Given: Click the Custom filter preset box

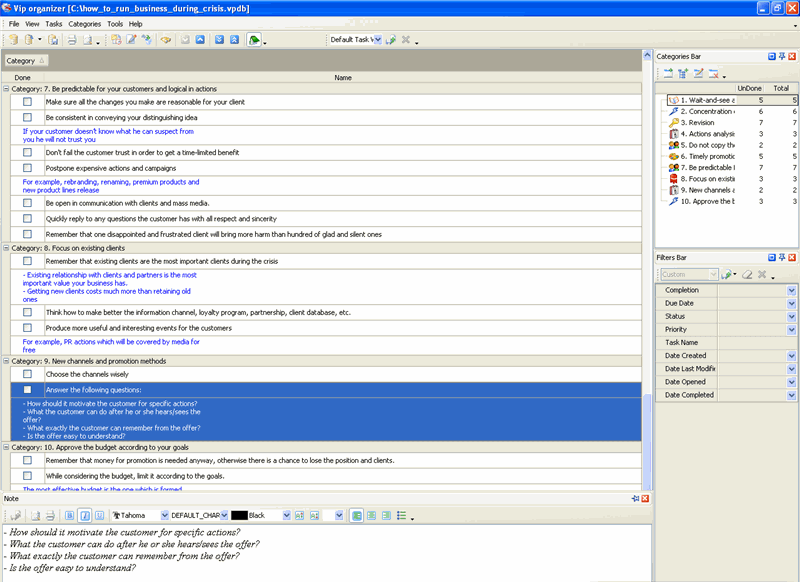Looking at the screenshot, I should pyautogui.click(x=689, y=274).
